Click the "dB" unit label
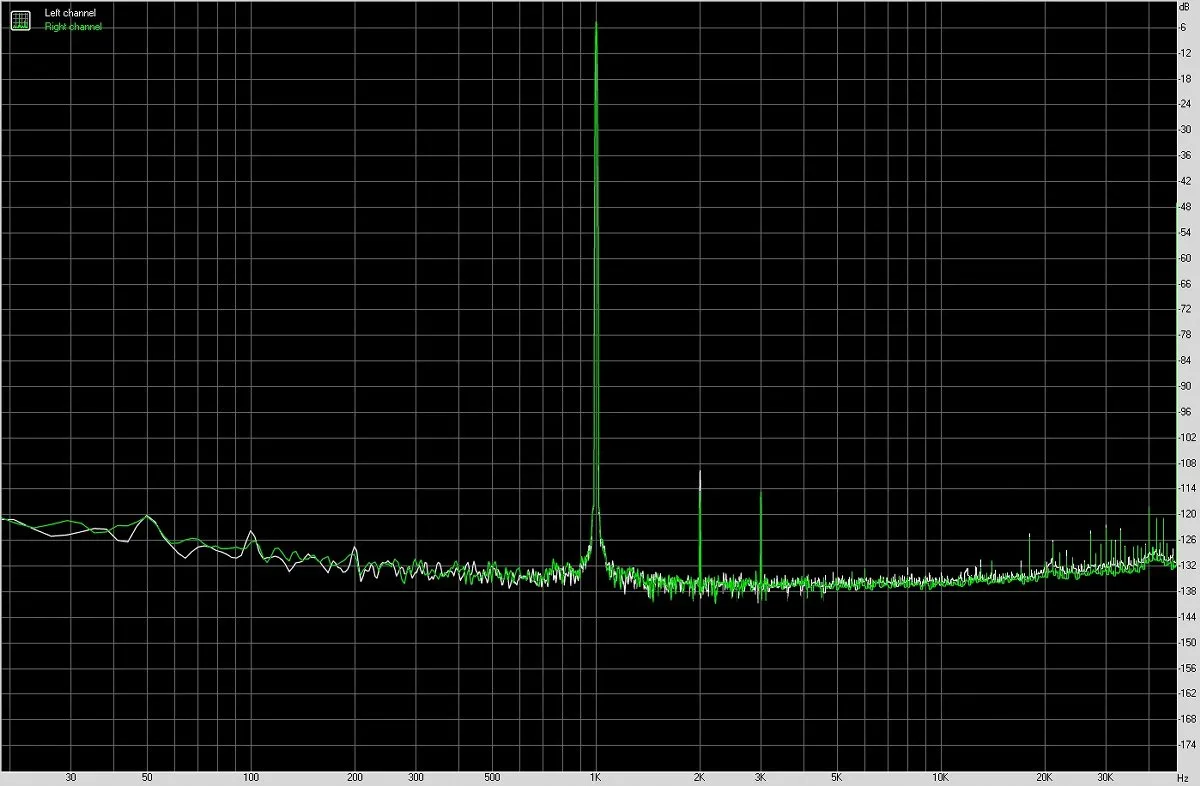Screen dimensions: 1200x786 [x=1185, y=7]
